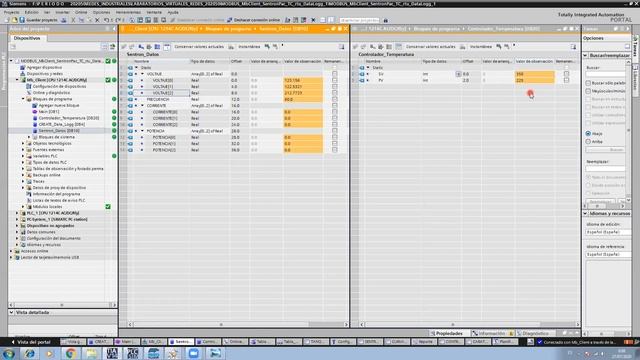The image size is (640, 360).
Task: Toggle Remanencia checkbox for PV row
Action: coord(566,80)
